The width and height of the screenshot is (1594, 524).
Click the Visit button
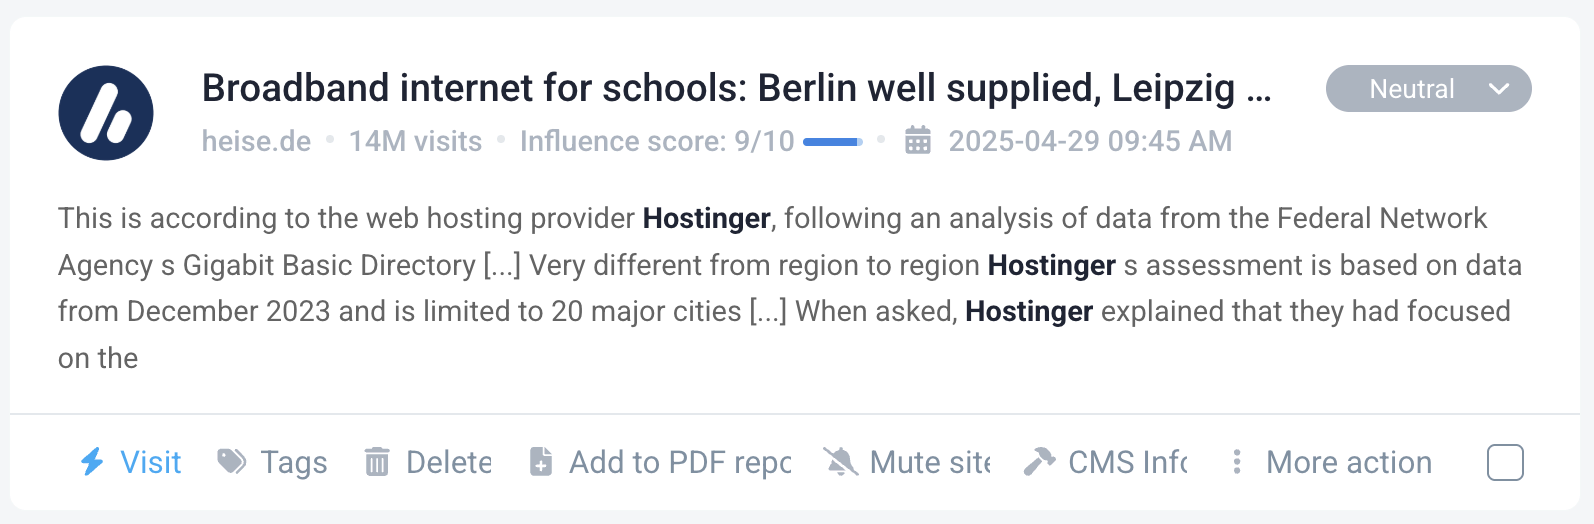pyautogui.click(x=131, y=462)
